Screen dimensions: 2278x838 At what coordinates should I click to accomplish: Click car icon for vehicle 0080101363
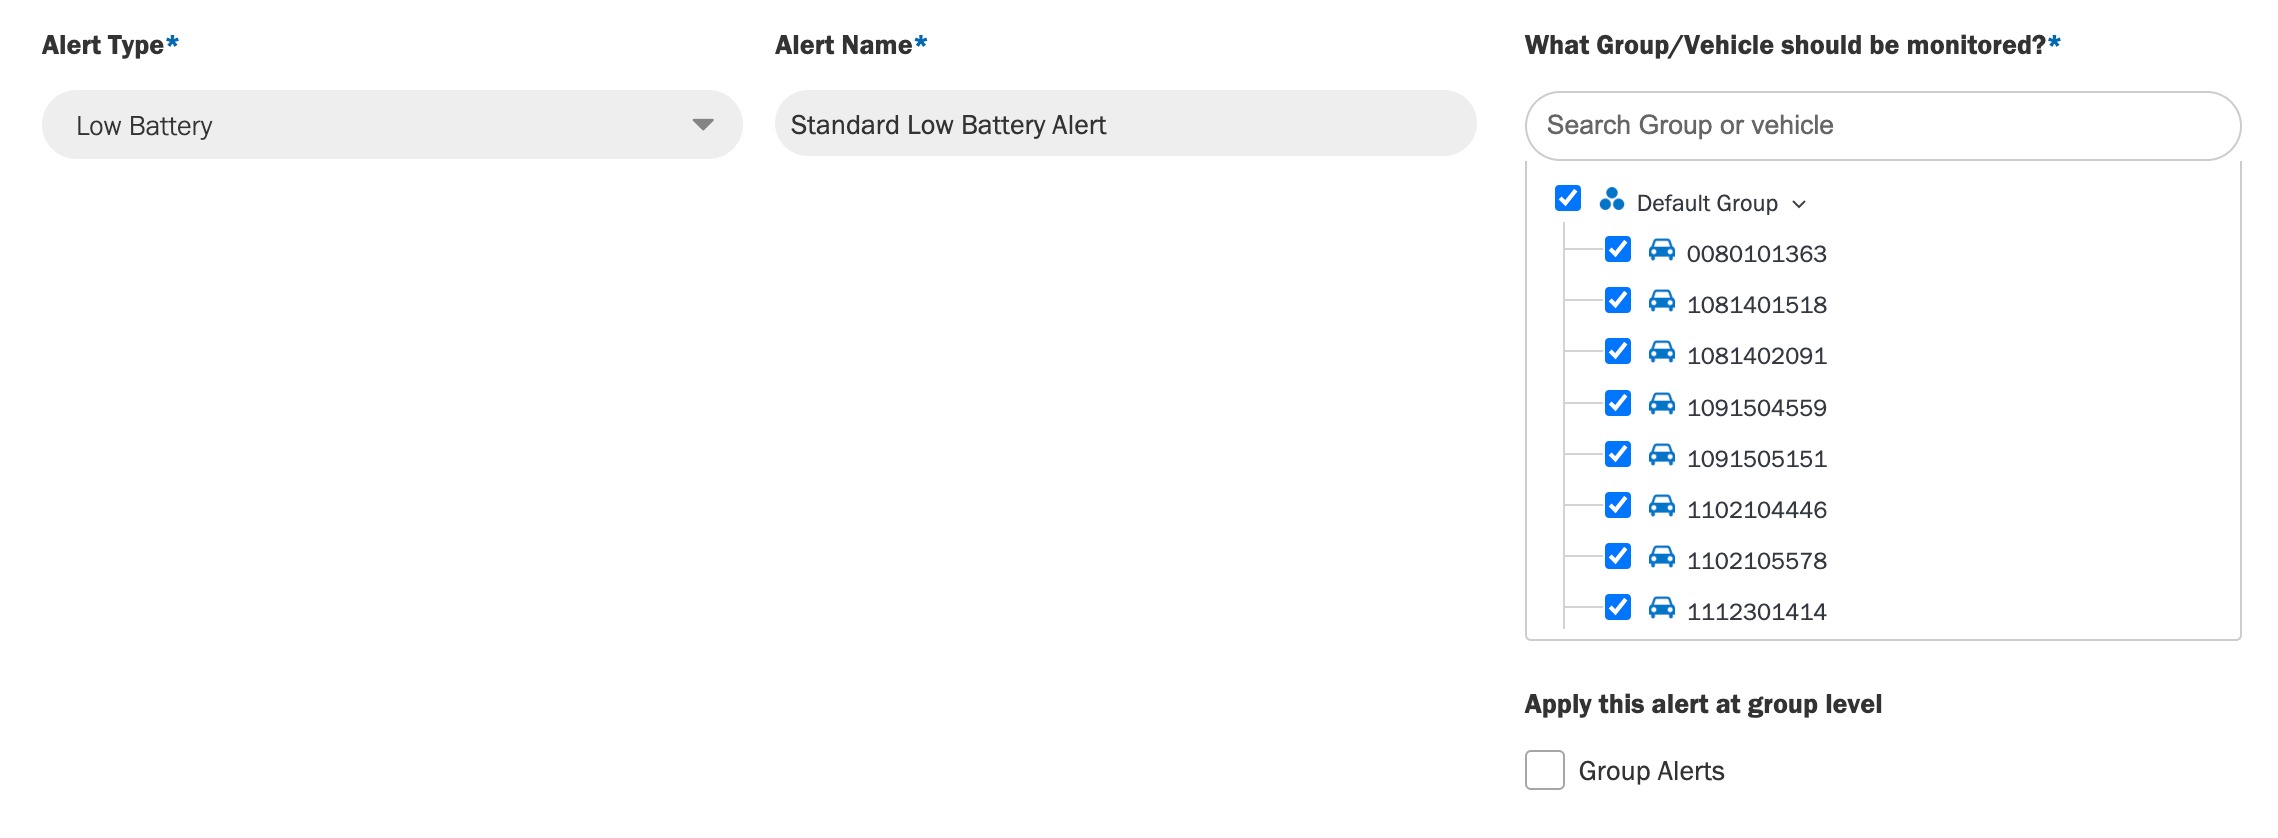1661,250
